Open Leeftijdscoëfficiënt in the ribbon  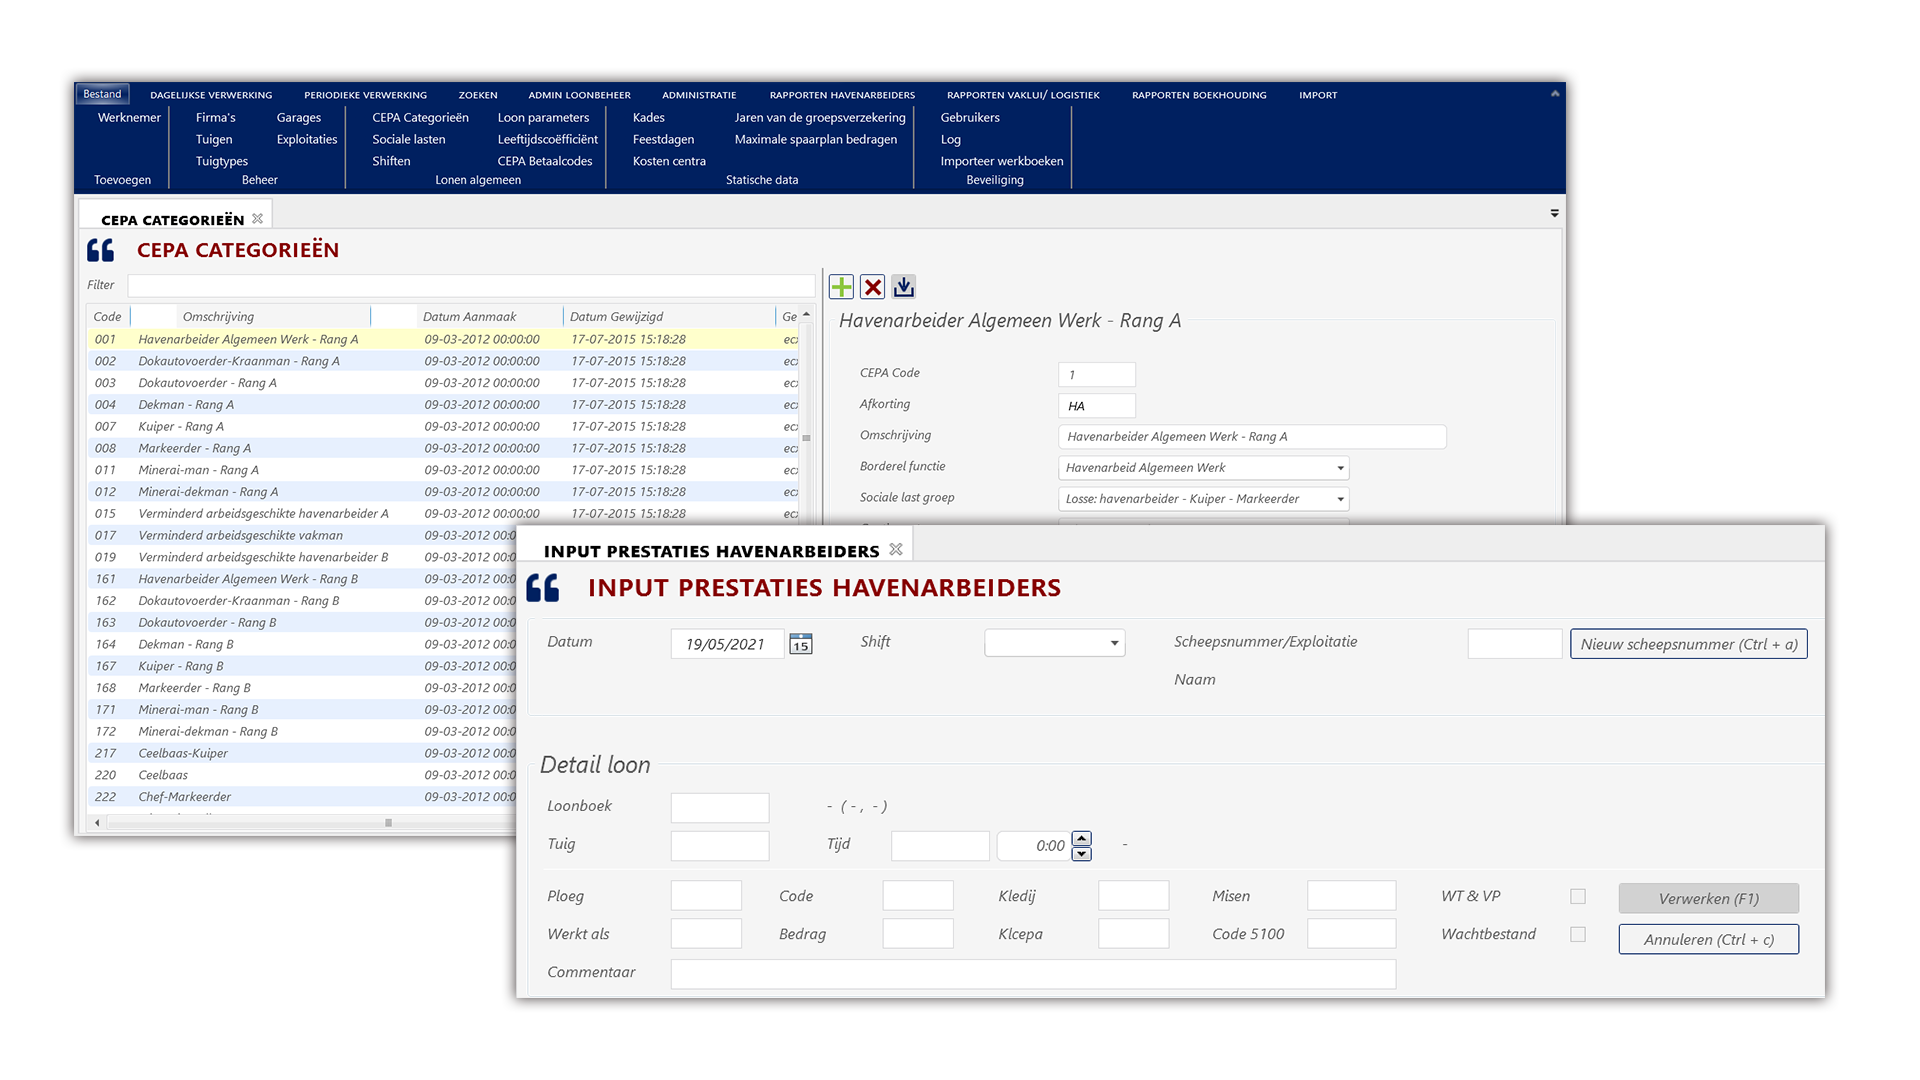click(547, 139)
